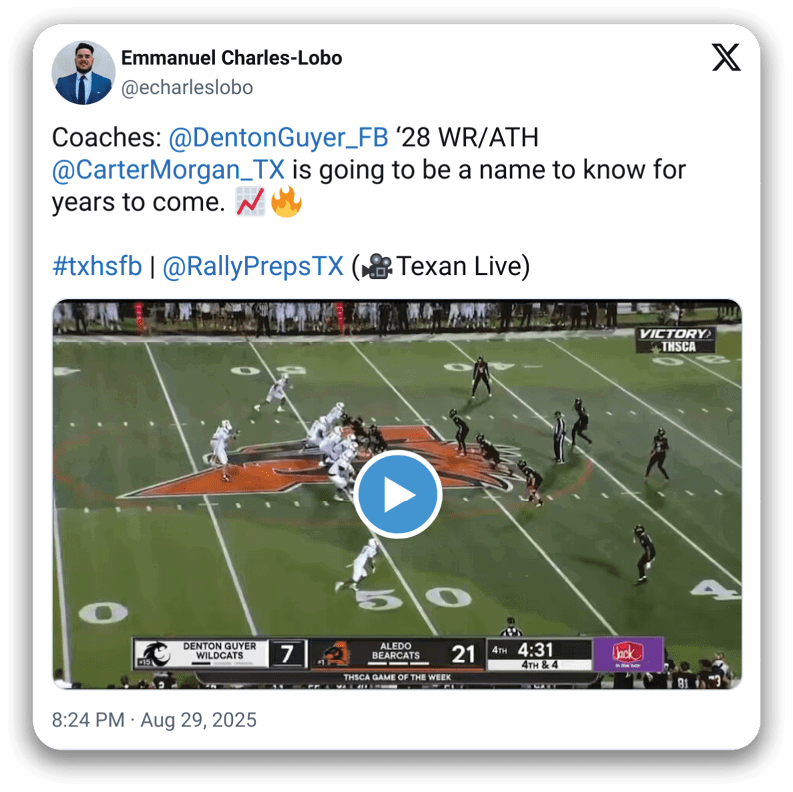The height and width of the screenshot is (792, 793).
Task: Open the @RallyPrepsTX mention
Action: click(x=253, y=266)
